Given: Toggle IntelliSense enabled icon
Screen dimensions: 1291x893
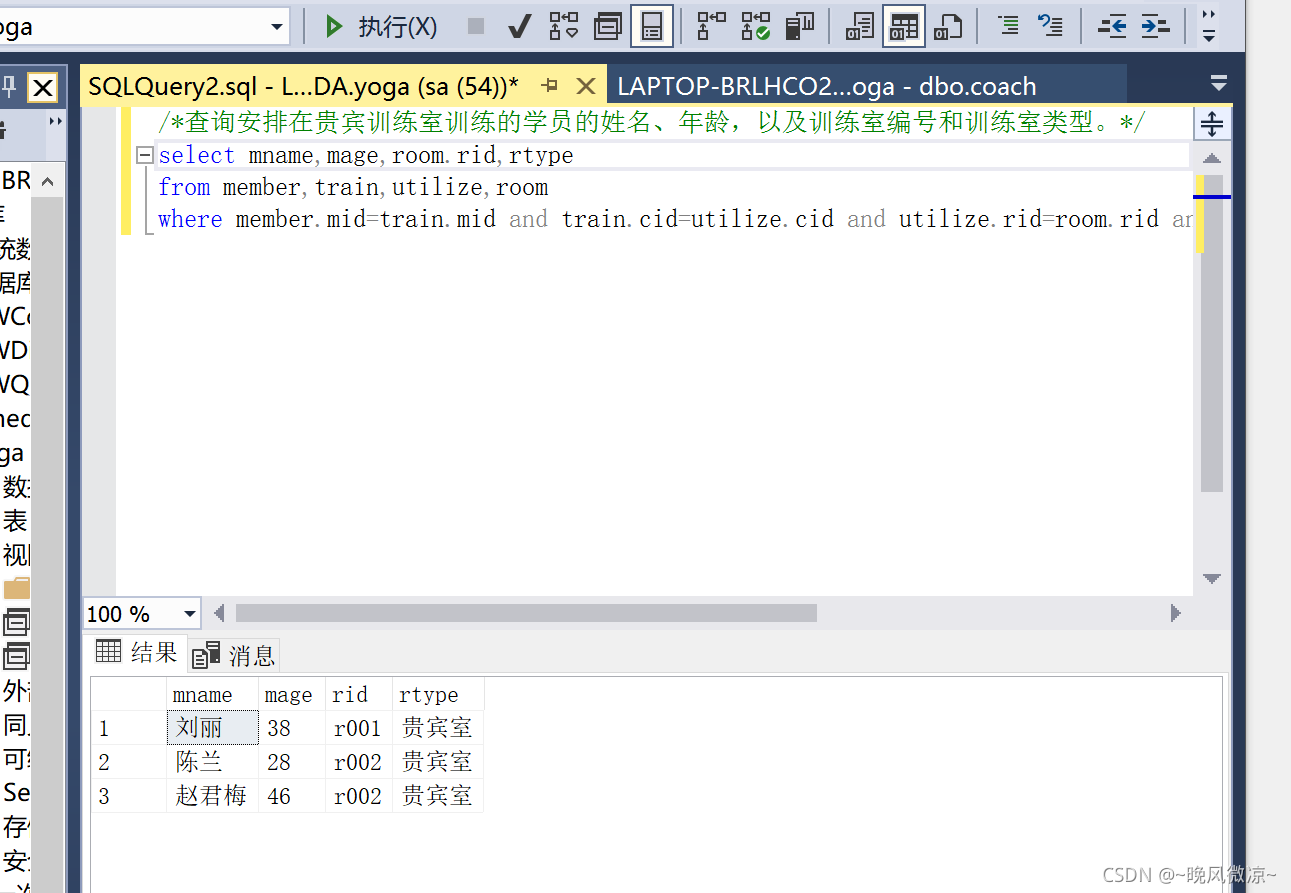Looking at the screenshot, I should pos(652,27).
